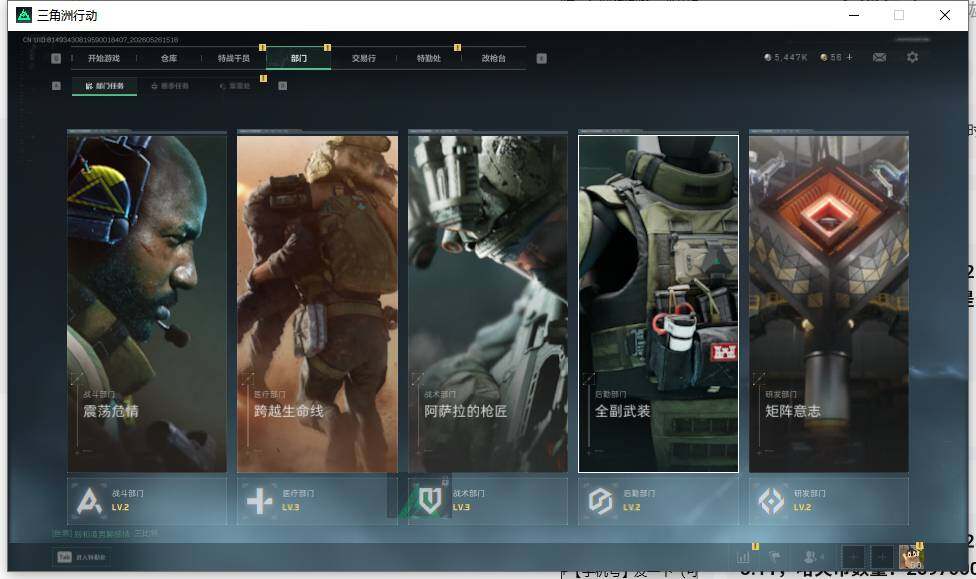Screen dimensions: 976x579
Task: Click the flag icon in bottom bar
Action: point(775,557)
